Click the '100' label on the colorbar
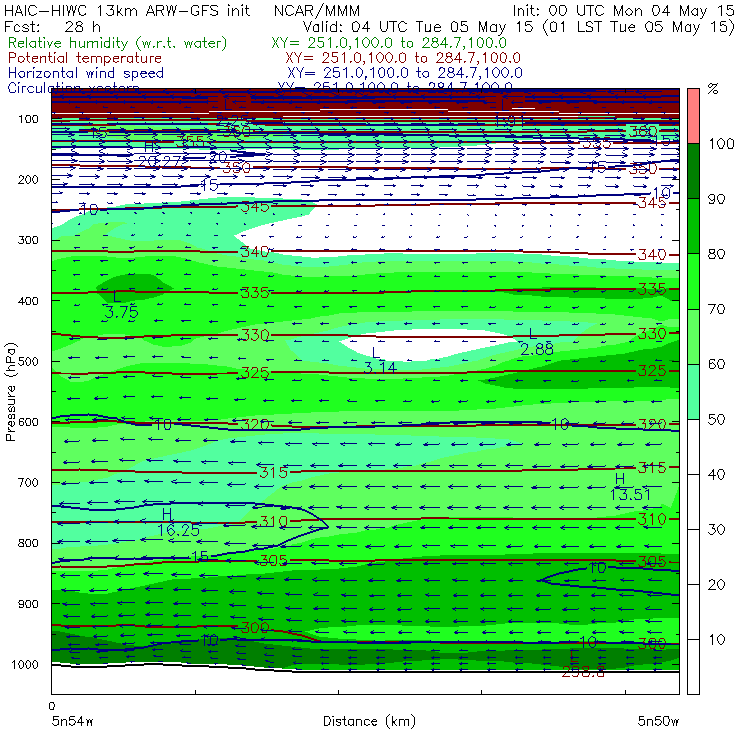Viewport: 740px width, 740px height. (x=721, y=143)
